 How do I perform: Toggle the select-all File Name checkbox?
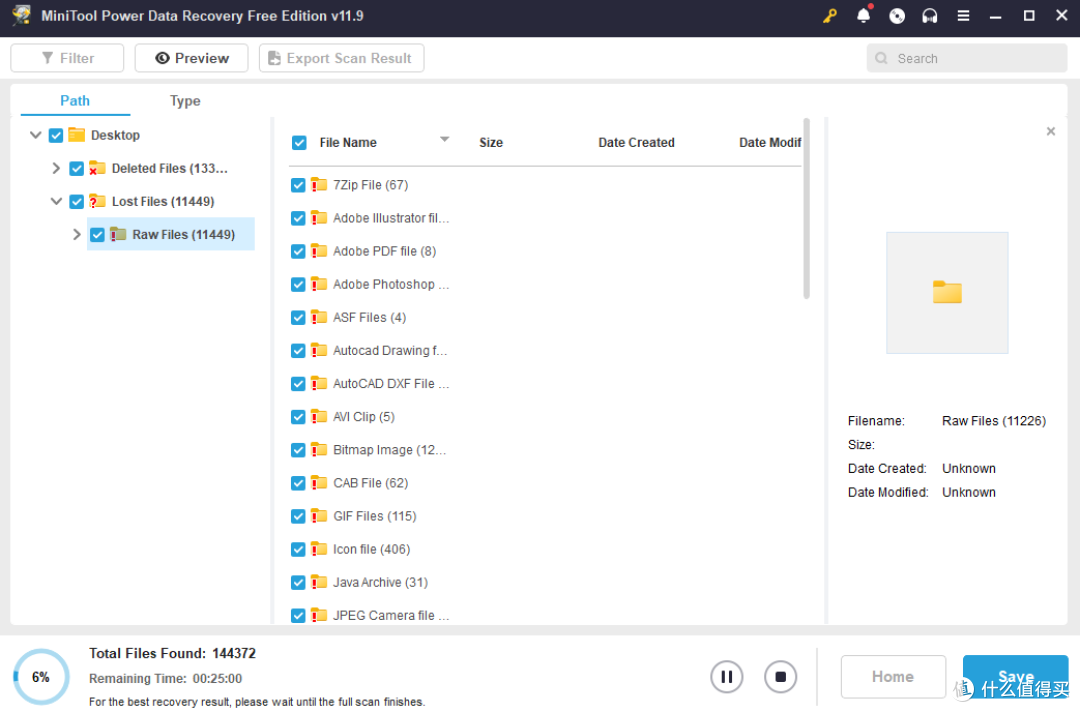pos(299,143)
